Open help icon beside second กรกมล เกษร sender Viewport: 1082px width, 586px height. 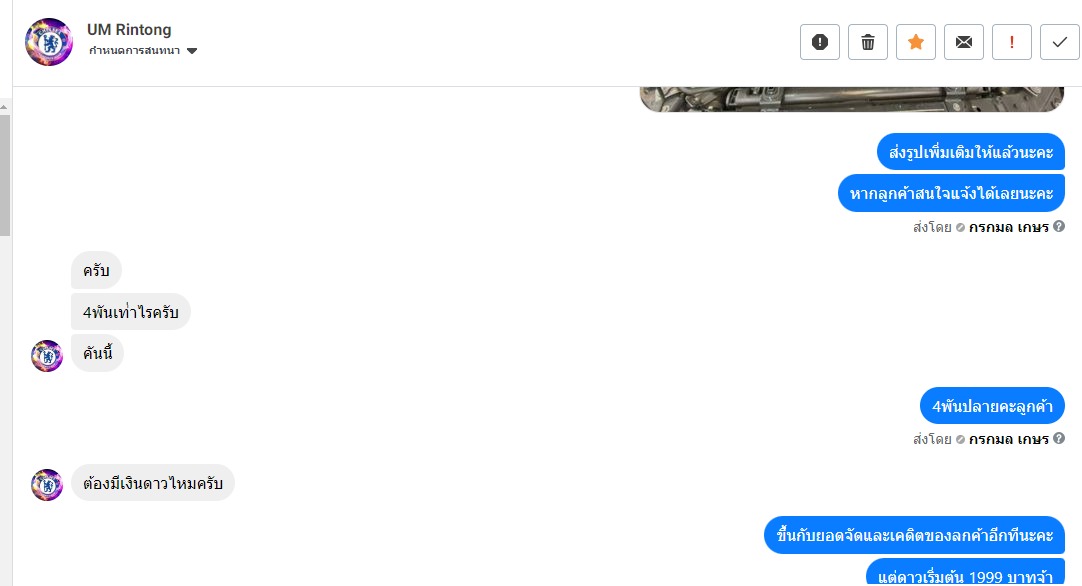1059,438
